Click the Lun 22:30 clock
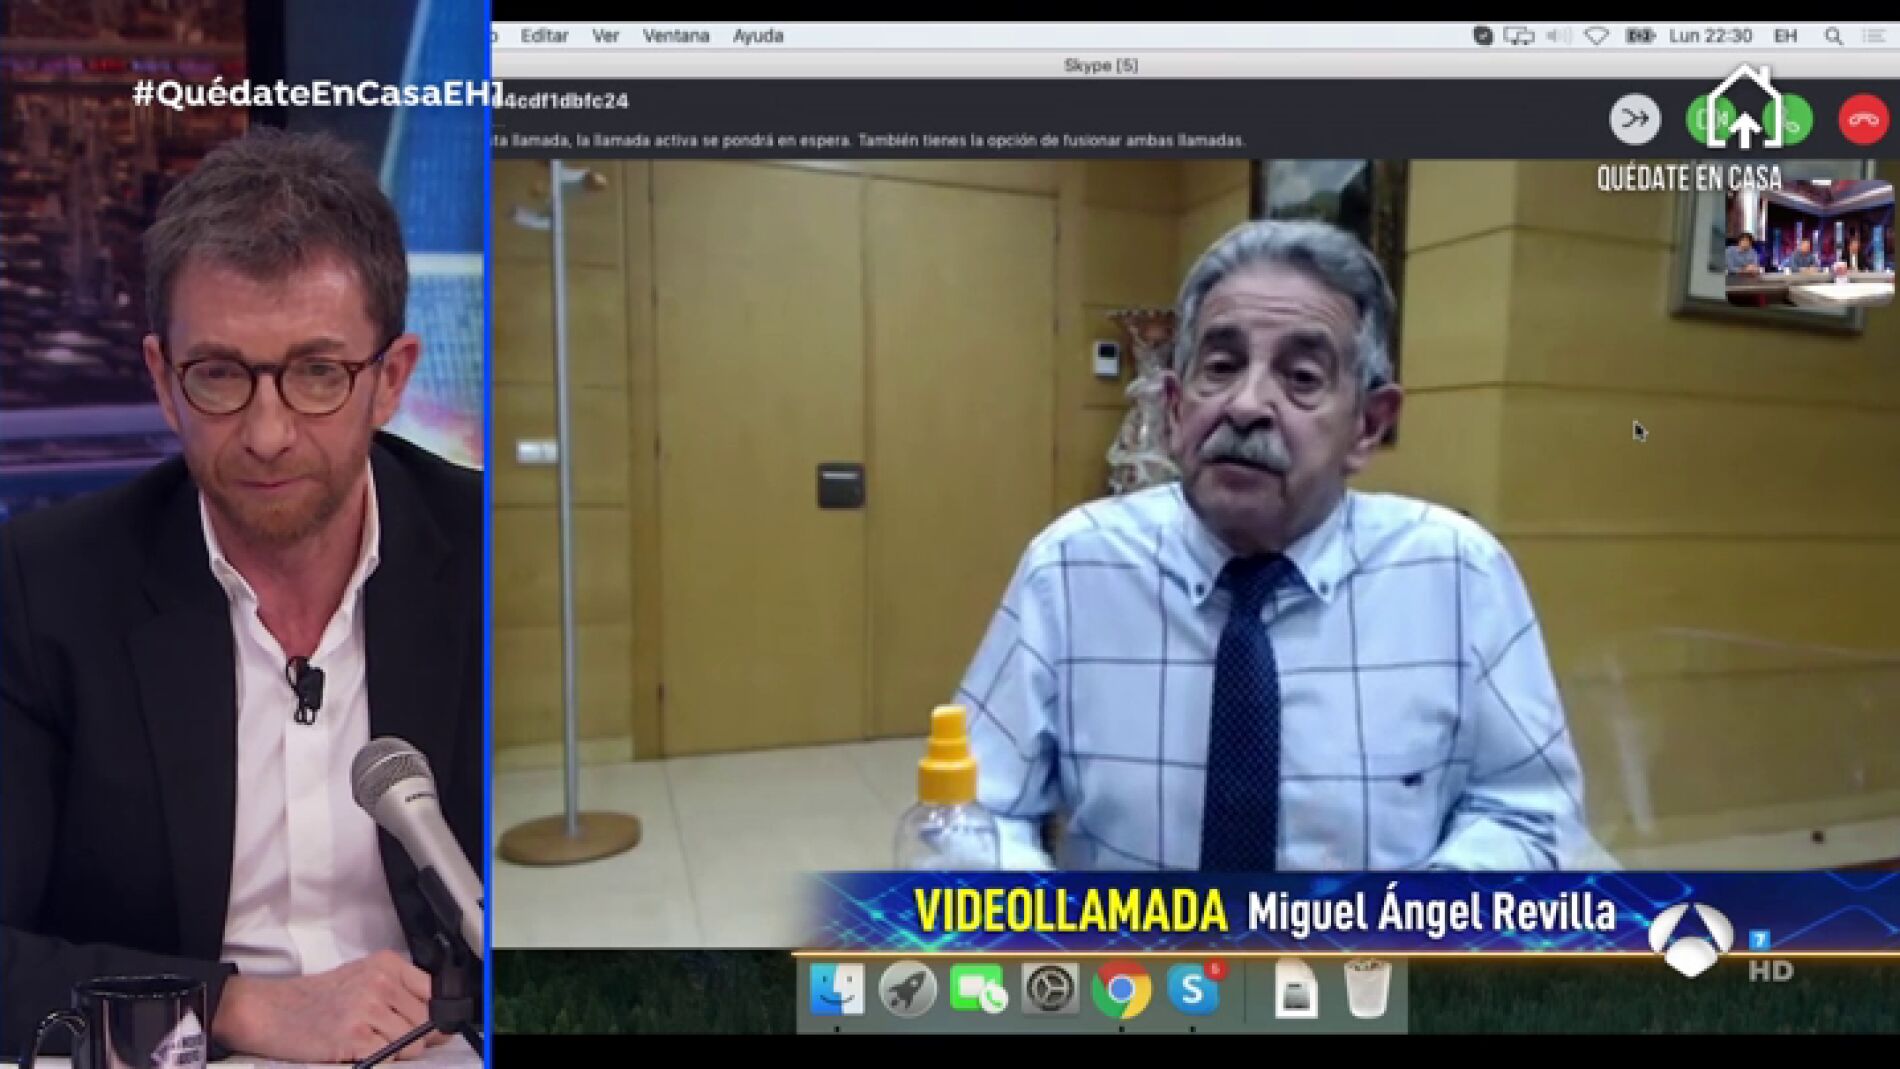Screen dimensions: 1900x1069 tap(1710, 36)
